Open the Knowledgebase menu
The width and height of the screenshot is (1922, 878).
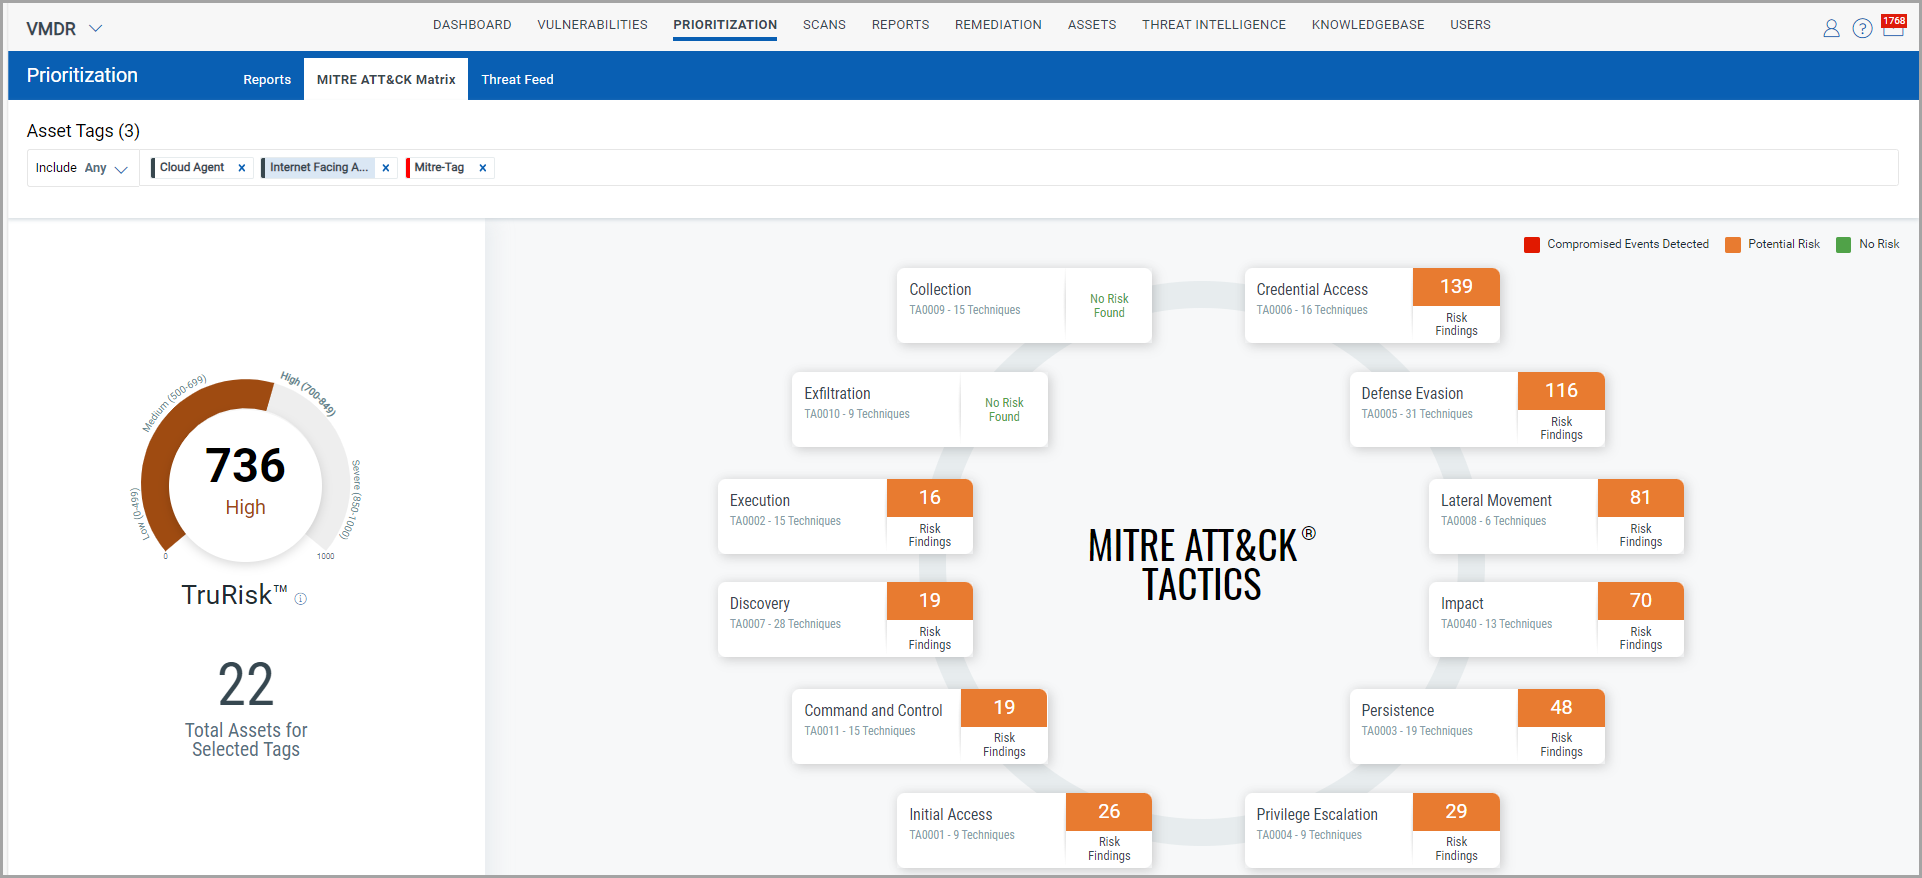pyautogui.click(x=1368, y=25)
